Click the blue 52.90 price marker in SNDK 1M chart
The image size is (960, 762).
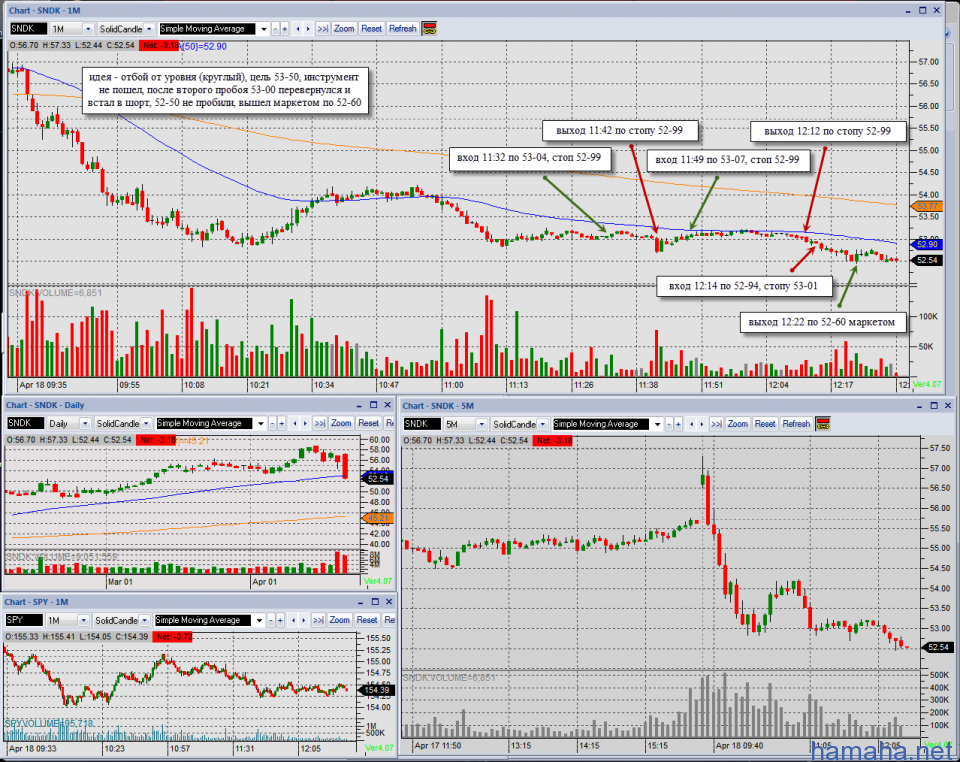926,244
